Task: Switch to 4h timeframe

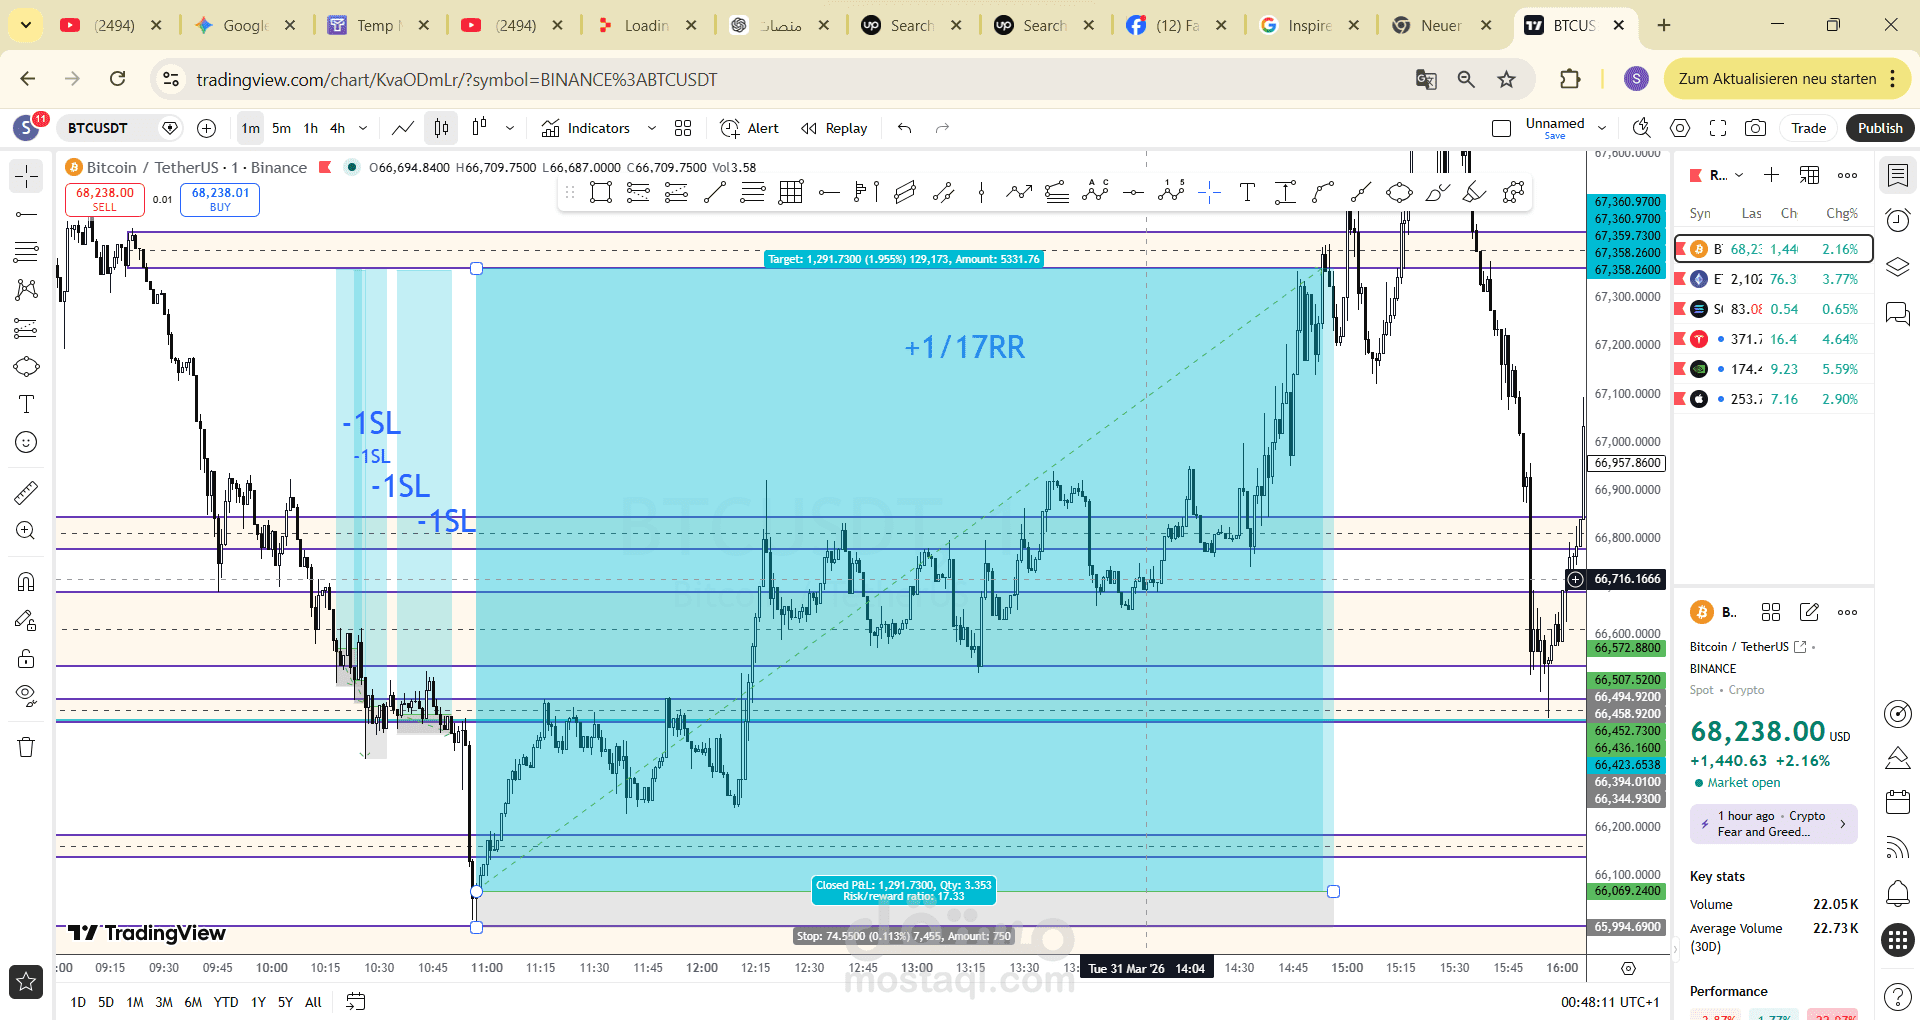Action: (x=338, y=128)
